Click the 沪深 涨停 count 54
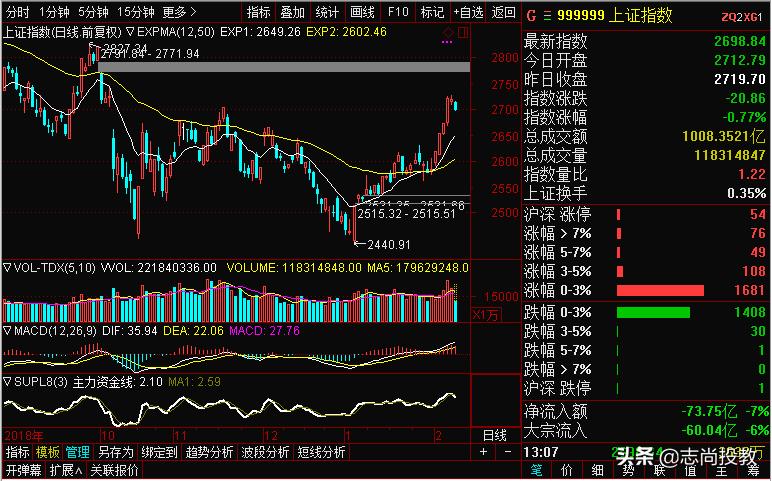The height and width of the screenshot is (481, 772). [758, 214]
